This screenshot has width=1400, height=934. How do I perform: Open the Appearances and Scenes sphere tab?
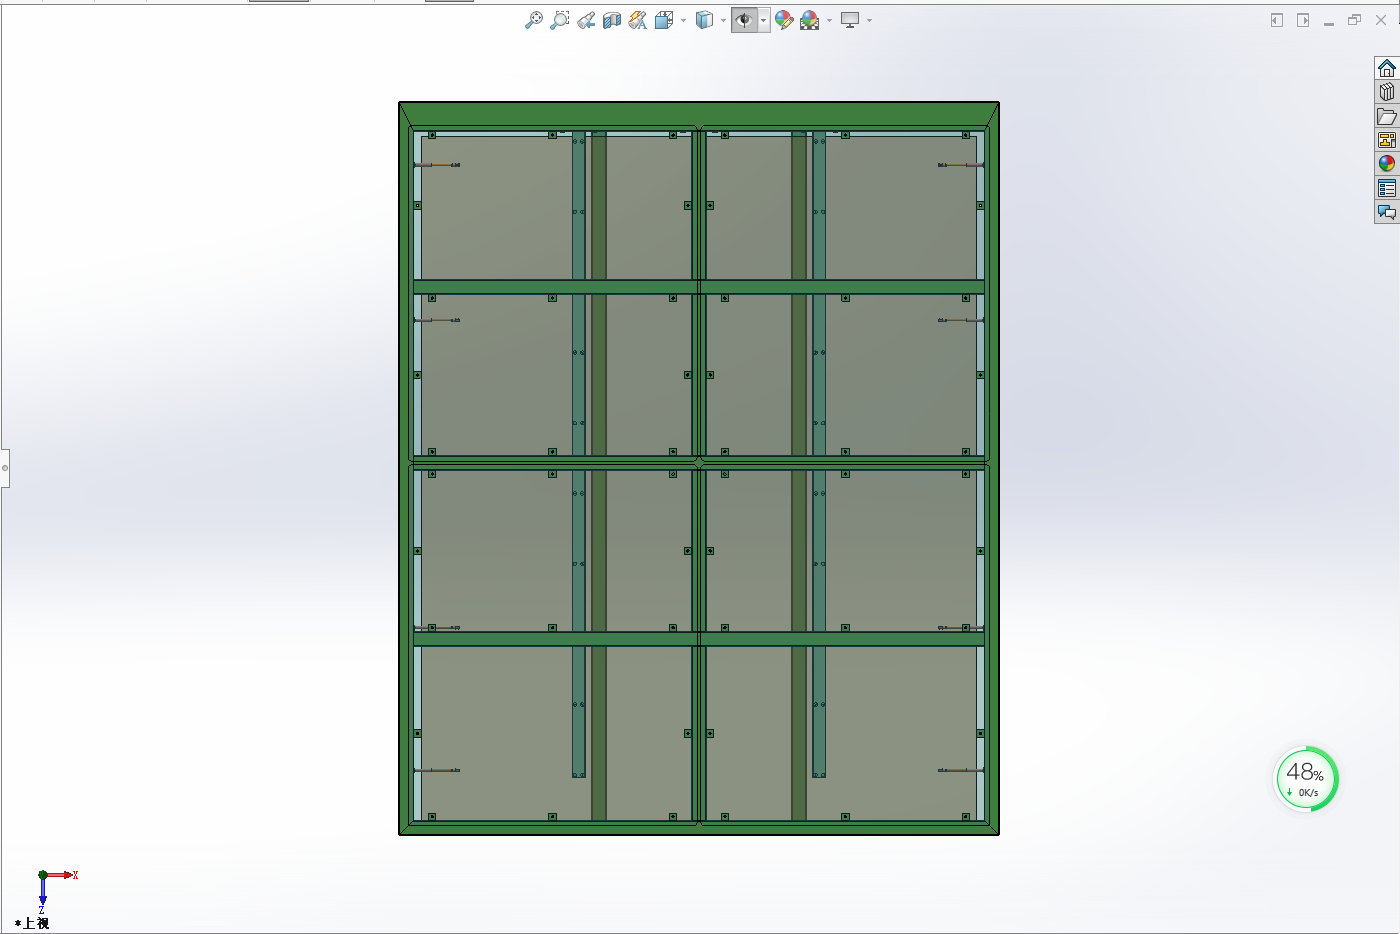(1387, 164)
